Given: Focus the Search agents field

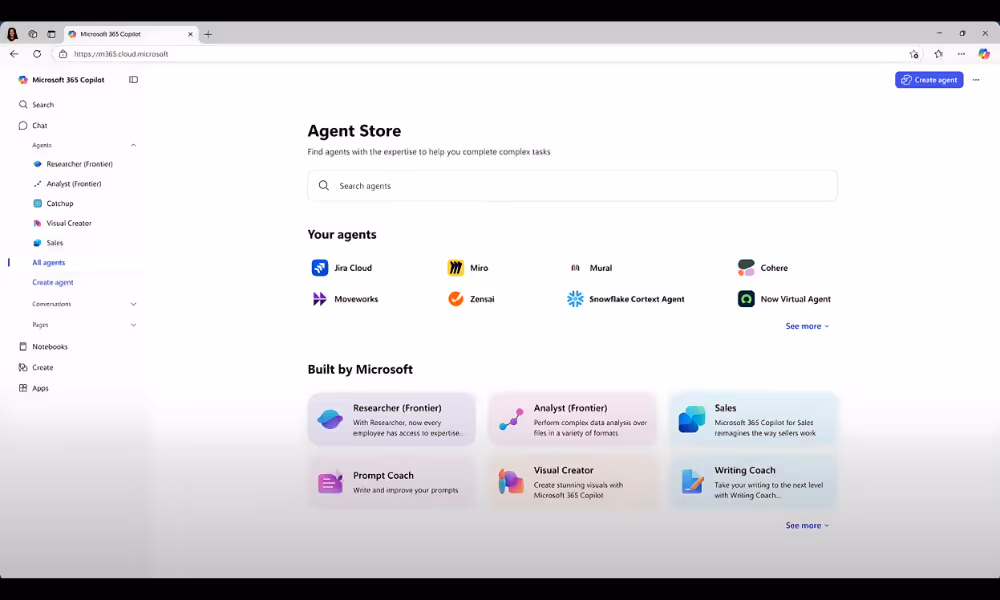Looking at the screenshot, I should 572,186.
